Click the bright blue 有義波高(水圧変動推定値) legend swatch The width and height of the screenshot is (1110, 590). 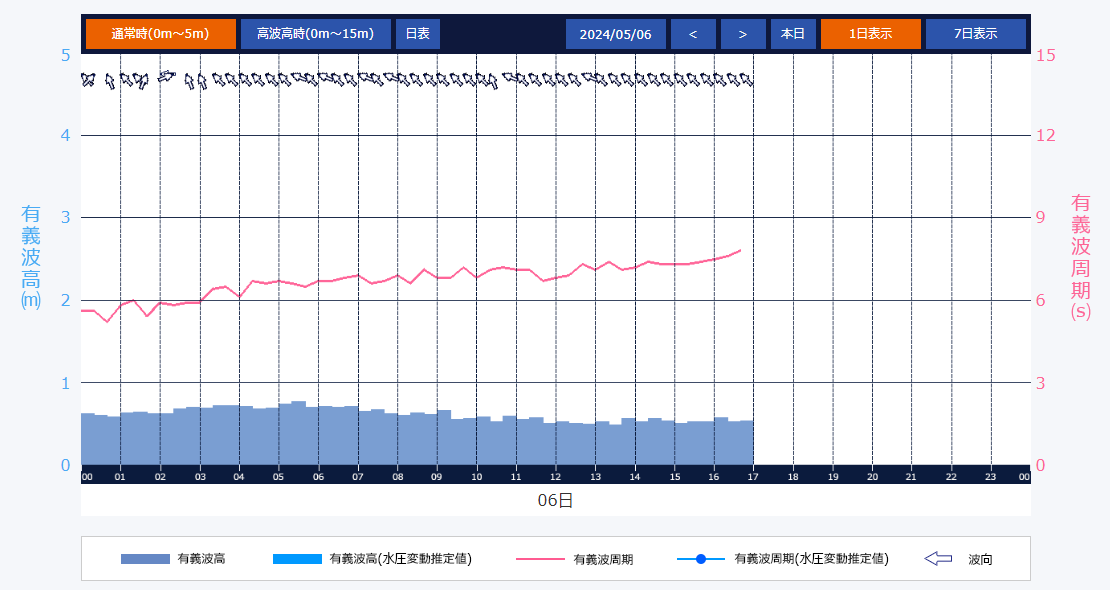[297, 559]
